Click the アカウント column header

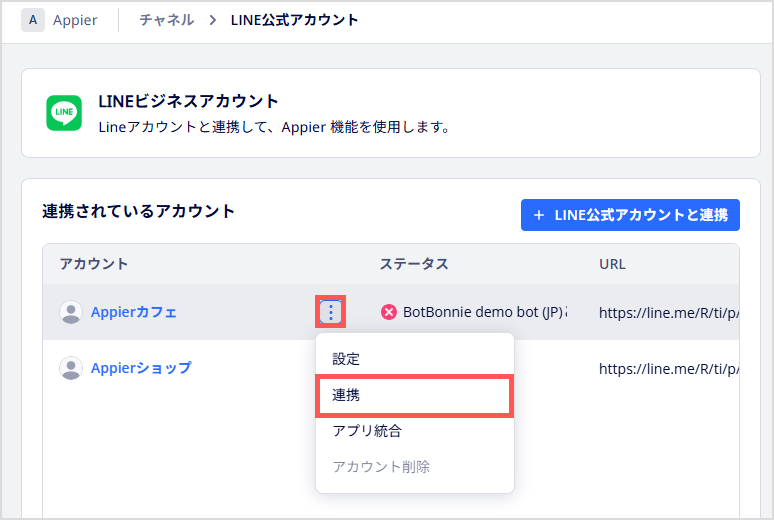(x=94, y=264)
